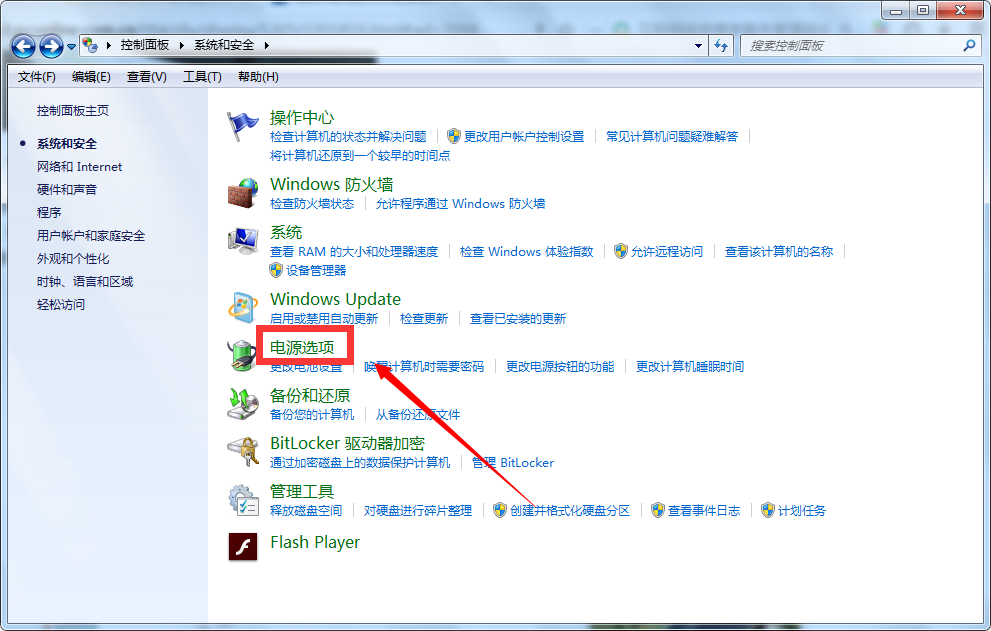
Task: Expand the arrow after 系统和安全 breadcrumb
Action: (x=266, y=45)
